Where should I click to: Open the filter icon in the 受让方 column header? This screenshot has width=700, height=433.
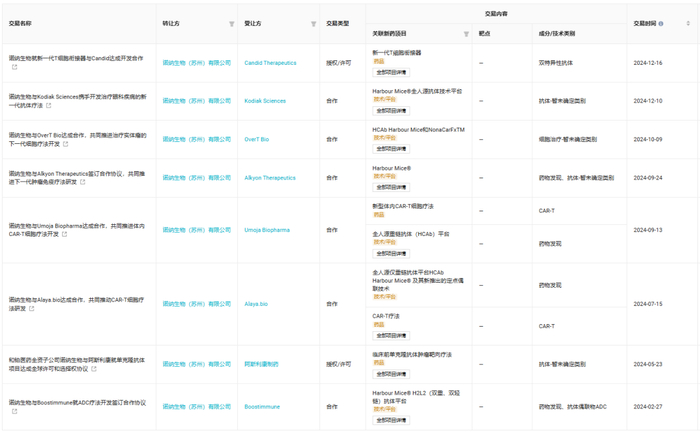[313, 24]
